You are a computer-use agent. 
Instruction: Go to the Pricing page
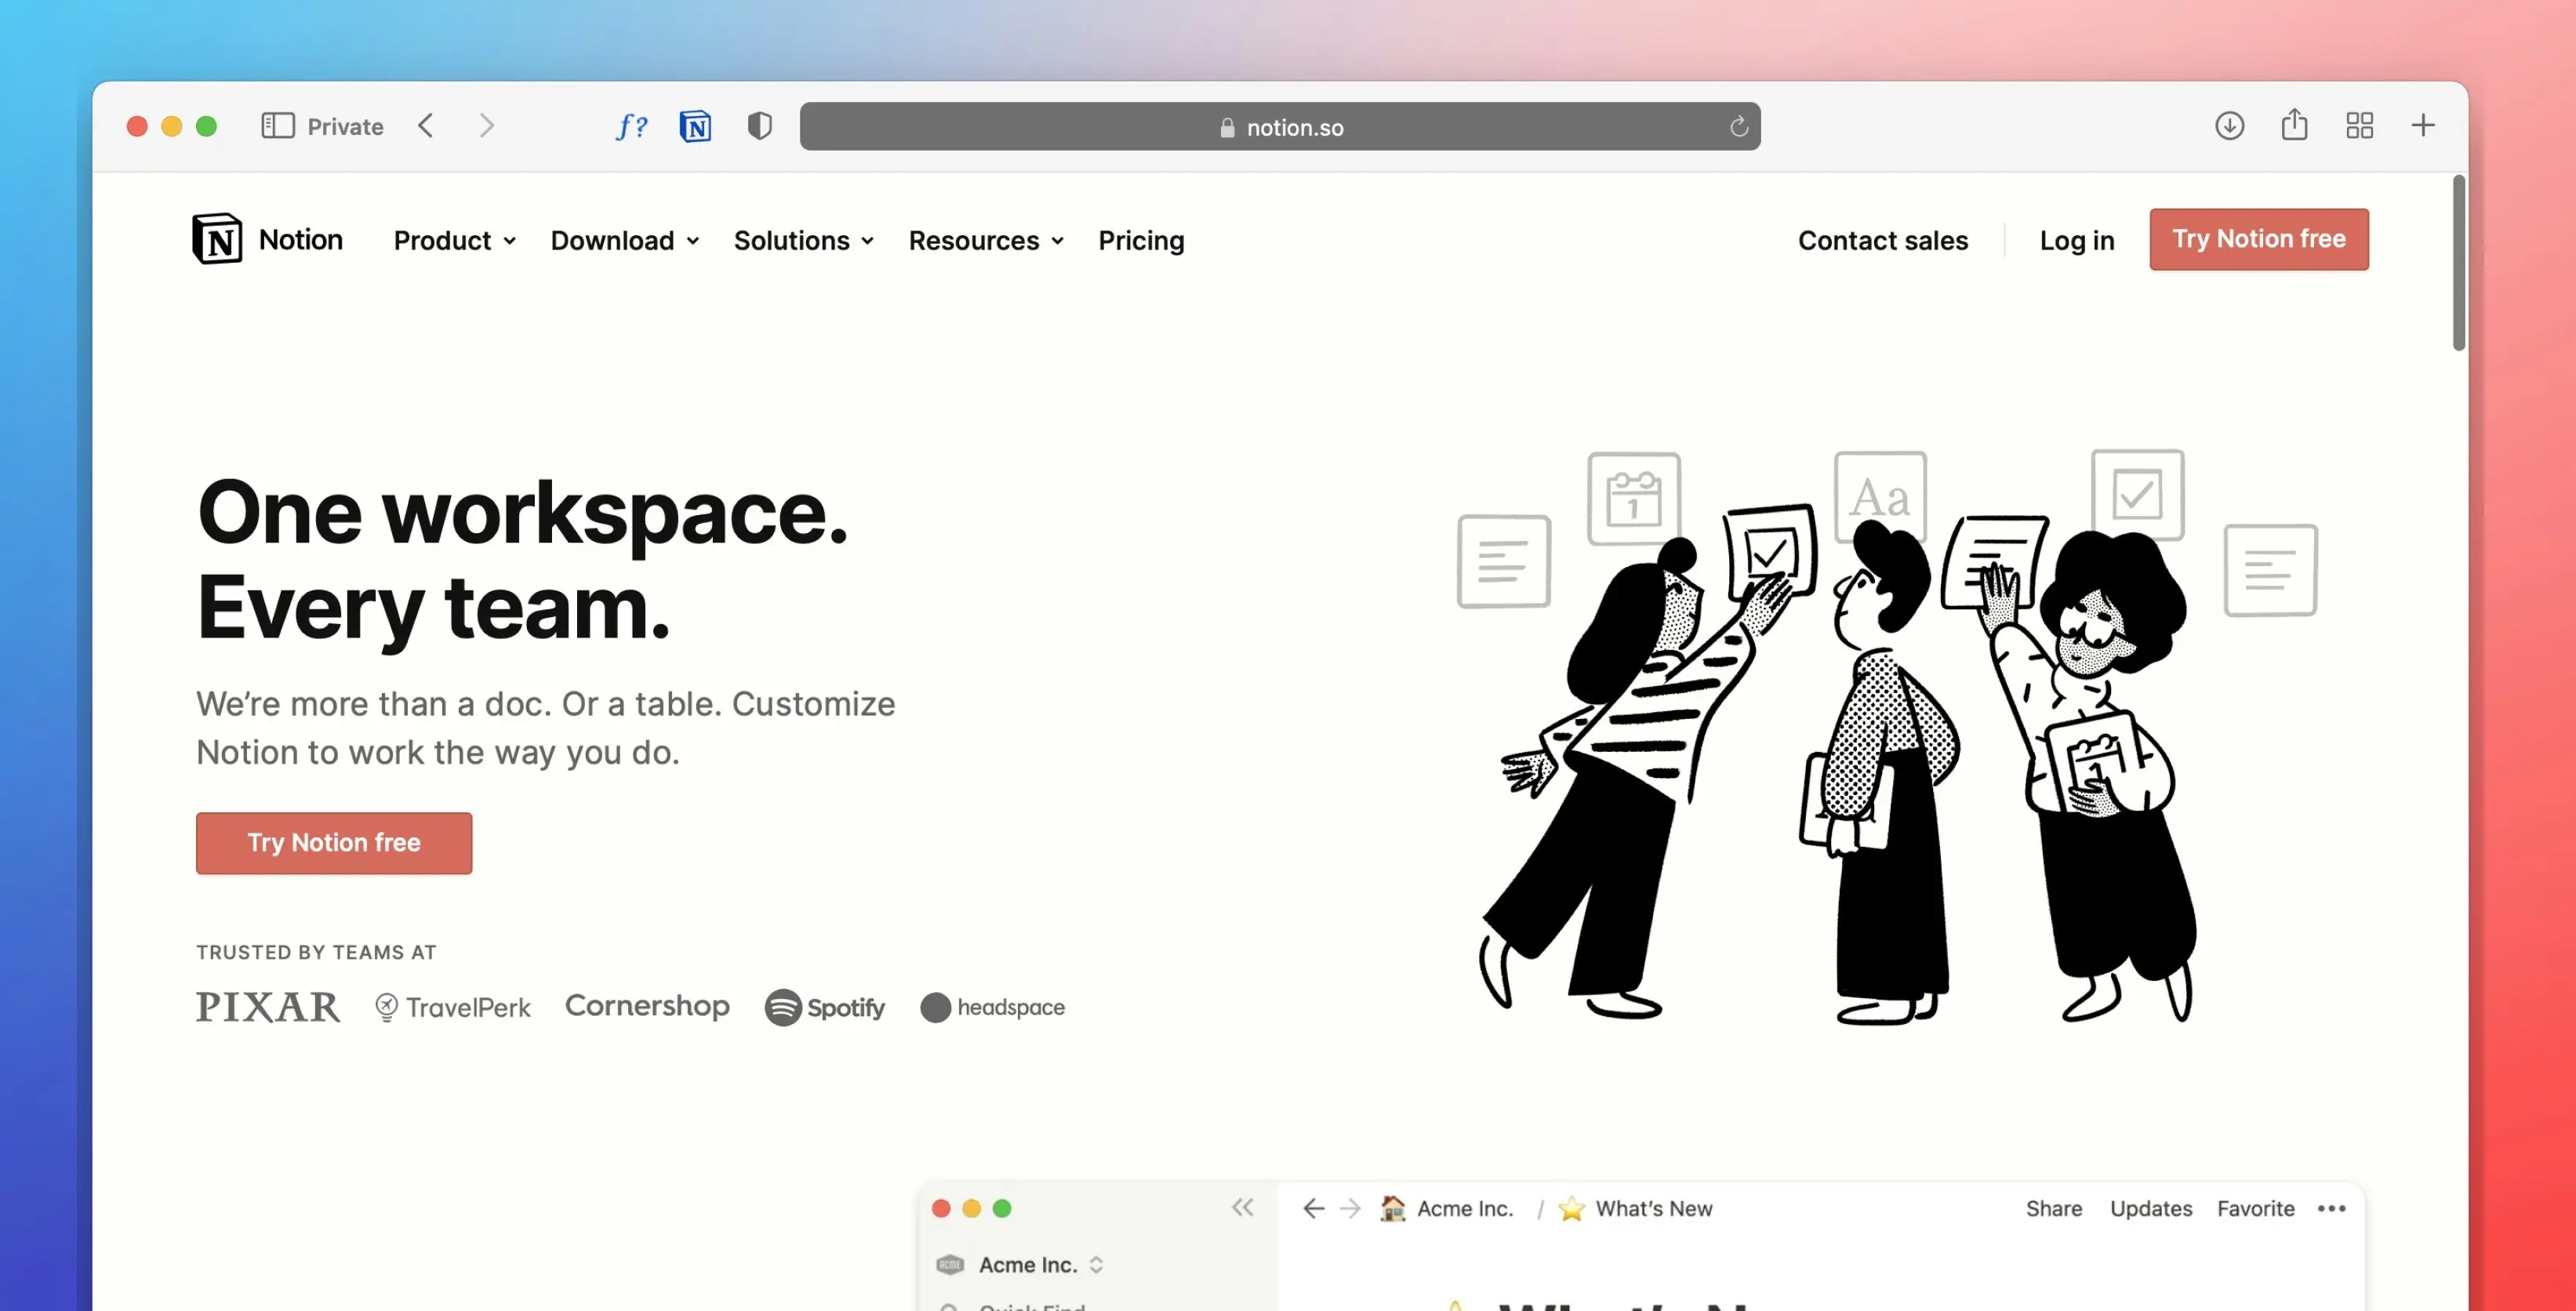tap(1141, 241)
